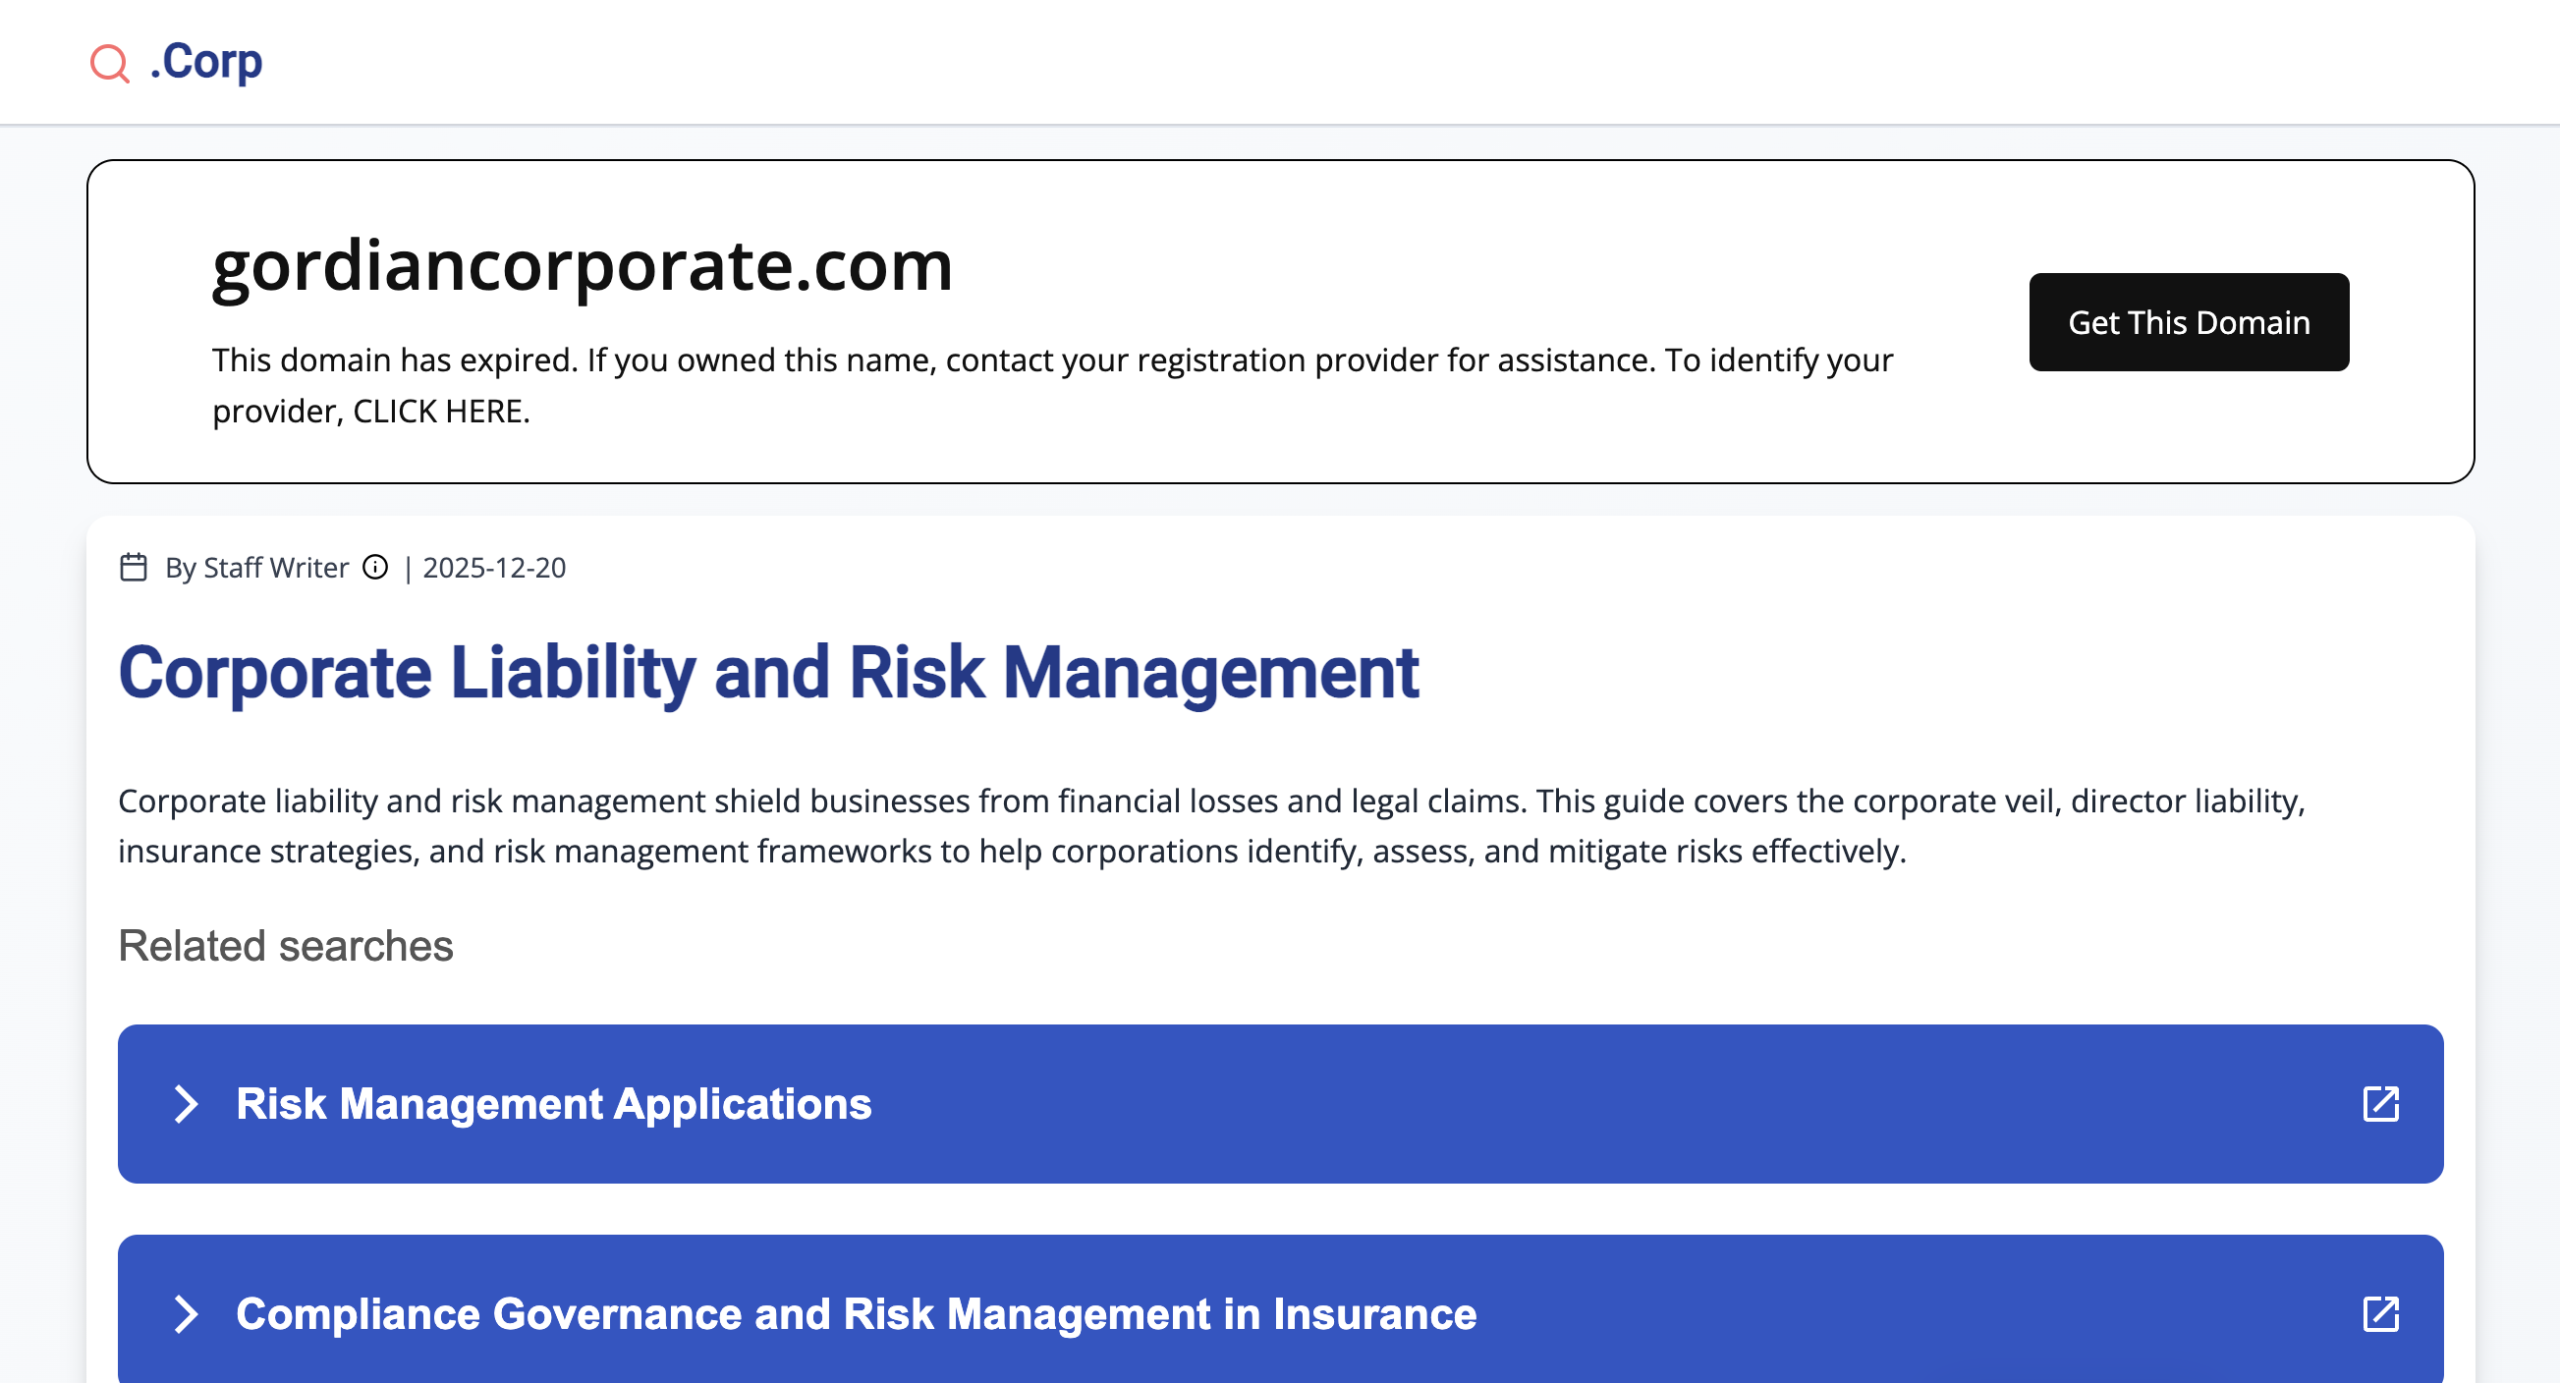Click the Related searches heading

(285, 944)
